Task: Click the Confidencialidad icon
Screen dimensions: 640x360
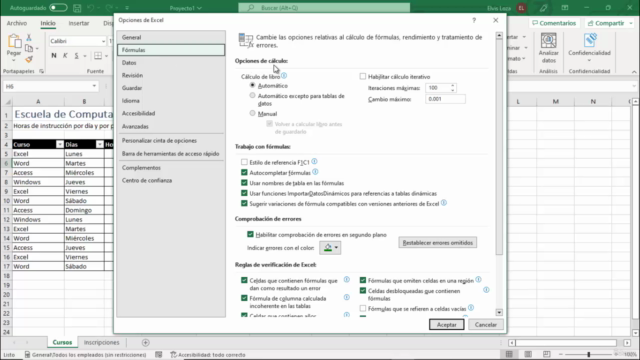Action: (589, 41)
